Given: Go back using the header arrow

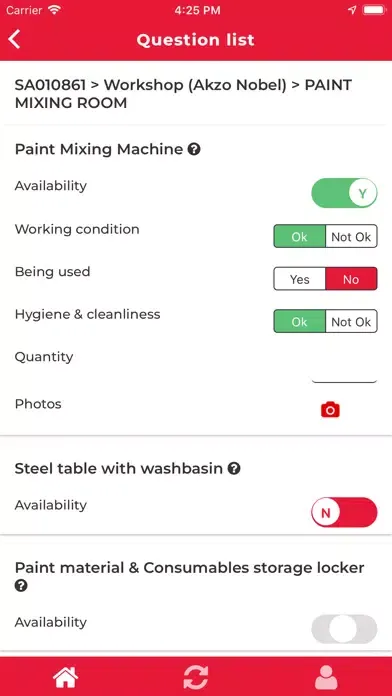Looking at the screenshot, I should (14, 40).
